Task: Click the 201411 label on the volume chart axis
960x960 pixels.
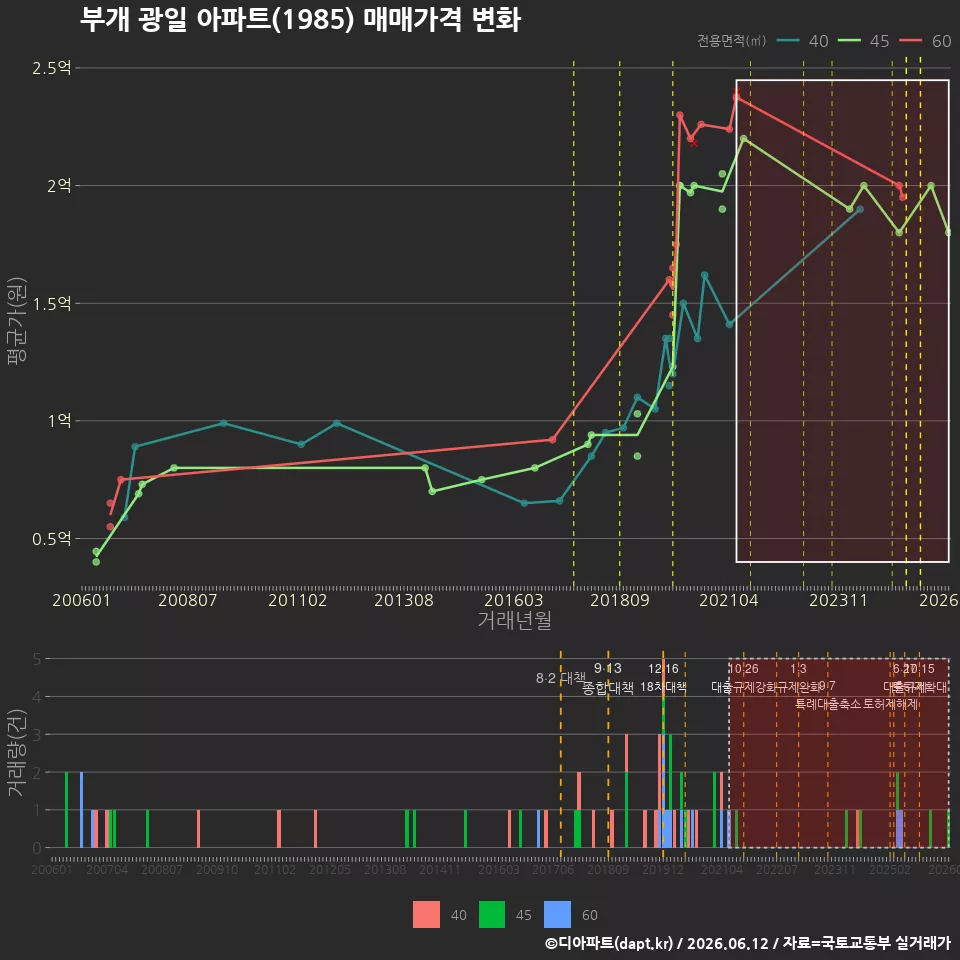Action: tap(440, 869)
